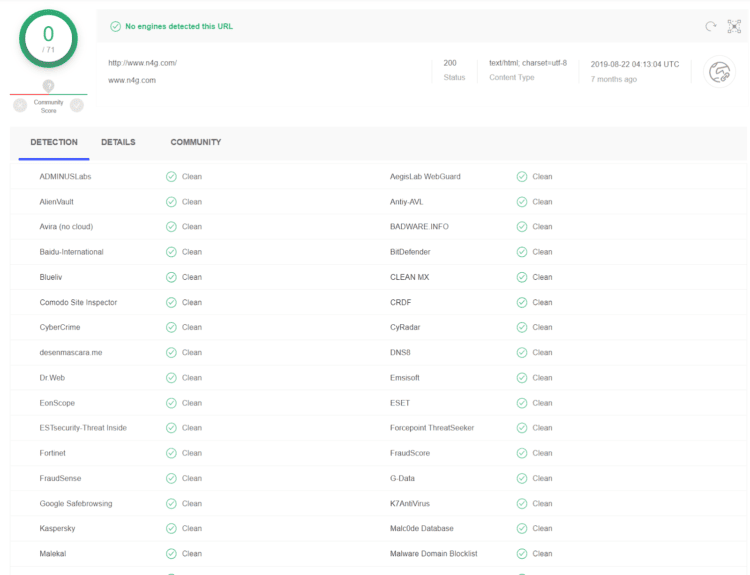The width and height of the screenshot is (750, 575).
Task: Click the clean check icon for Fortinet
Action: 171,453
